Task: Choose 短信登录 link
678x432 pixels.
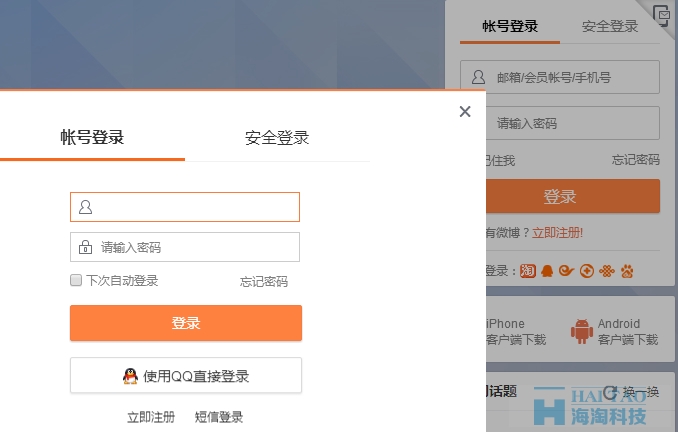Action: coord(219,417)
